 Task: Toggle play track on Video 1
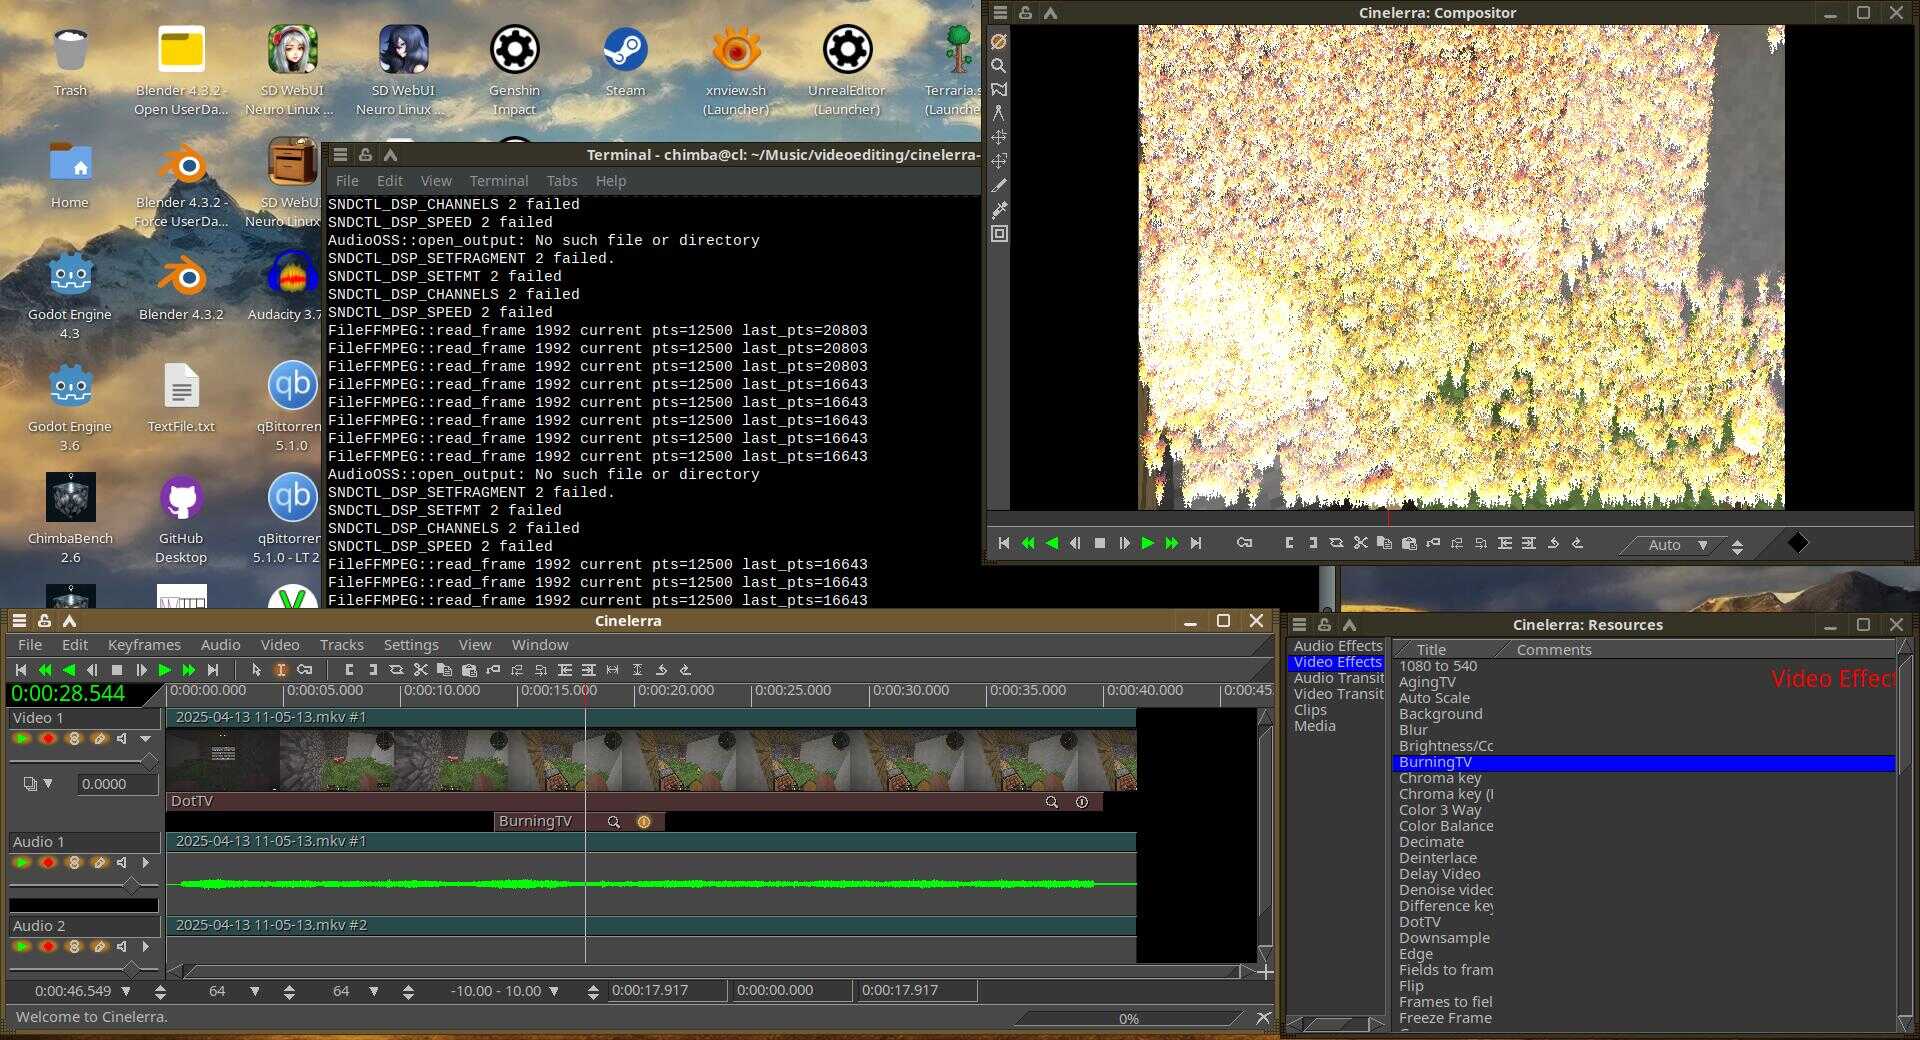pyautogui.click(x=21, y=739)
